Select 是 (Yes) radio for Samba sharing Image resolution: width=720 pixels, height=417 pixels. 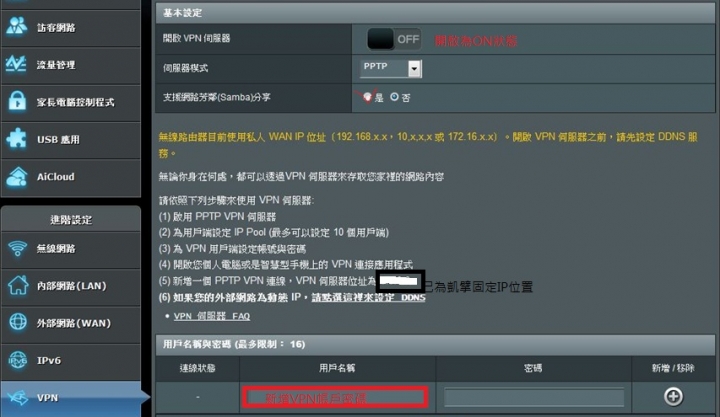(x=367, y=97)
